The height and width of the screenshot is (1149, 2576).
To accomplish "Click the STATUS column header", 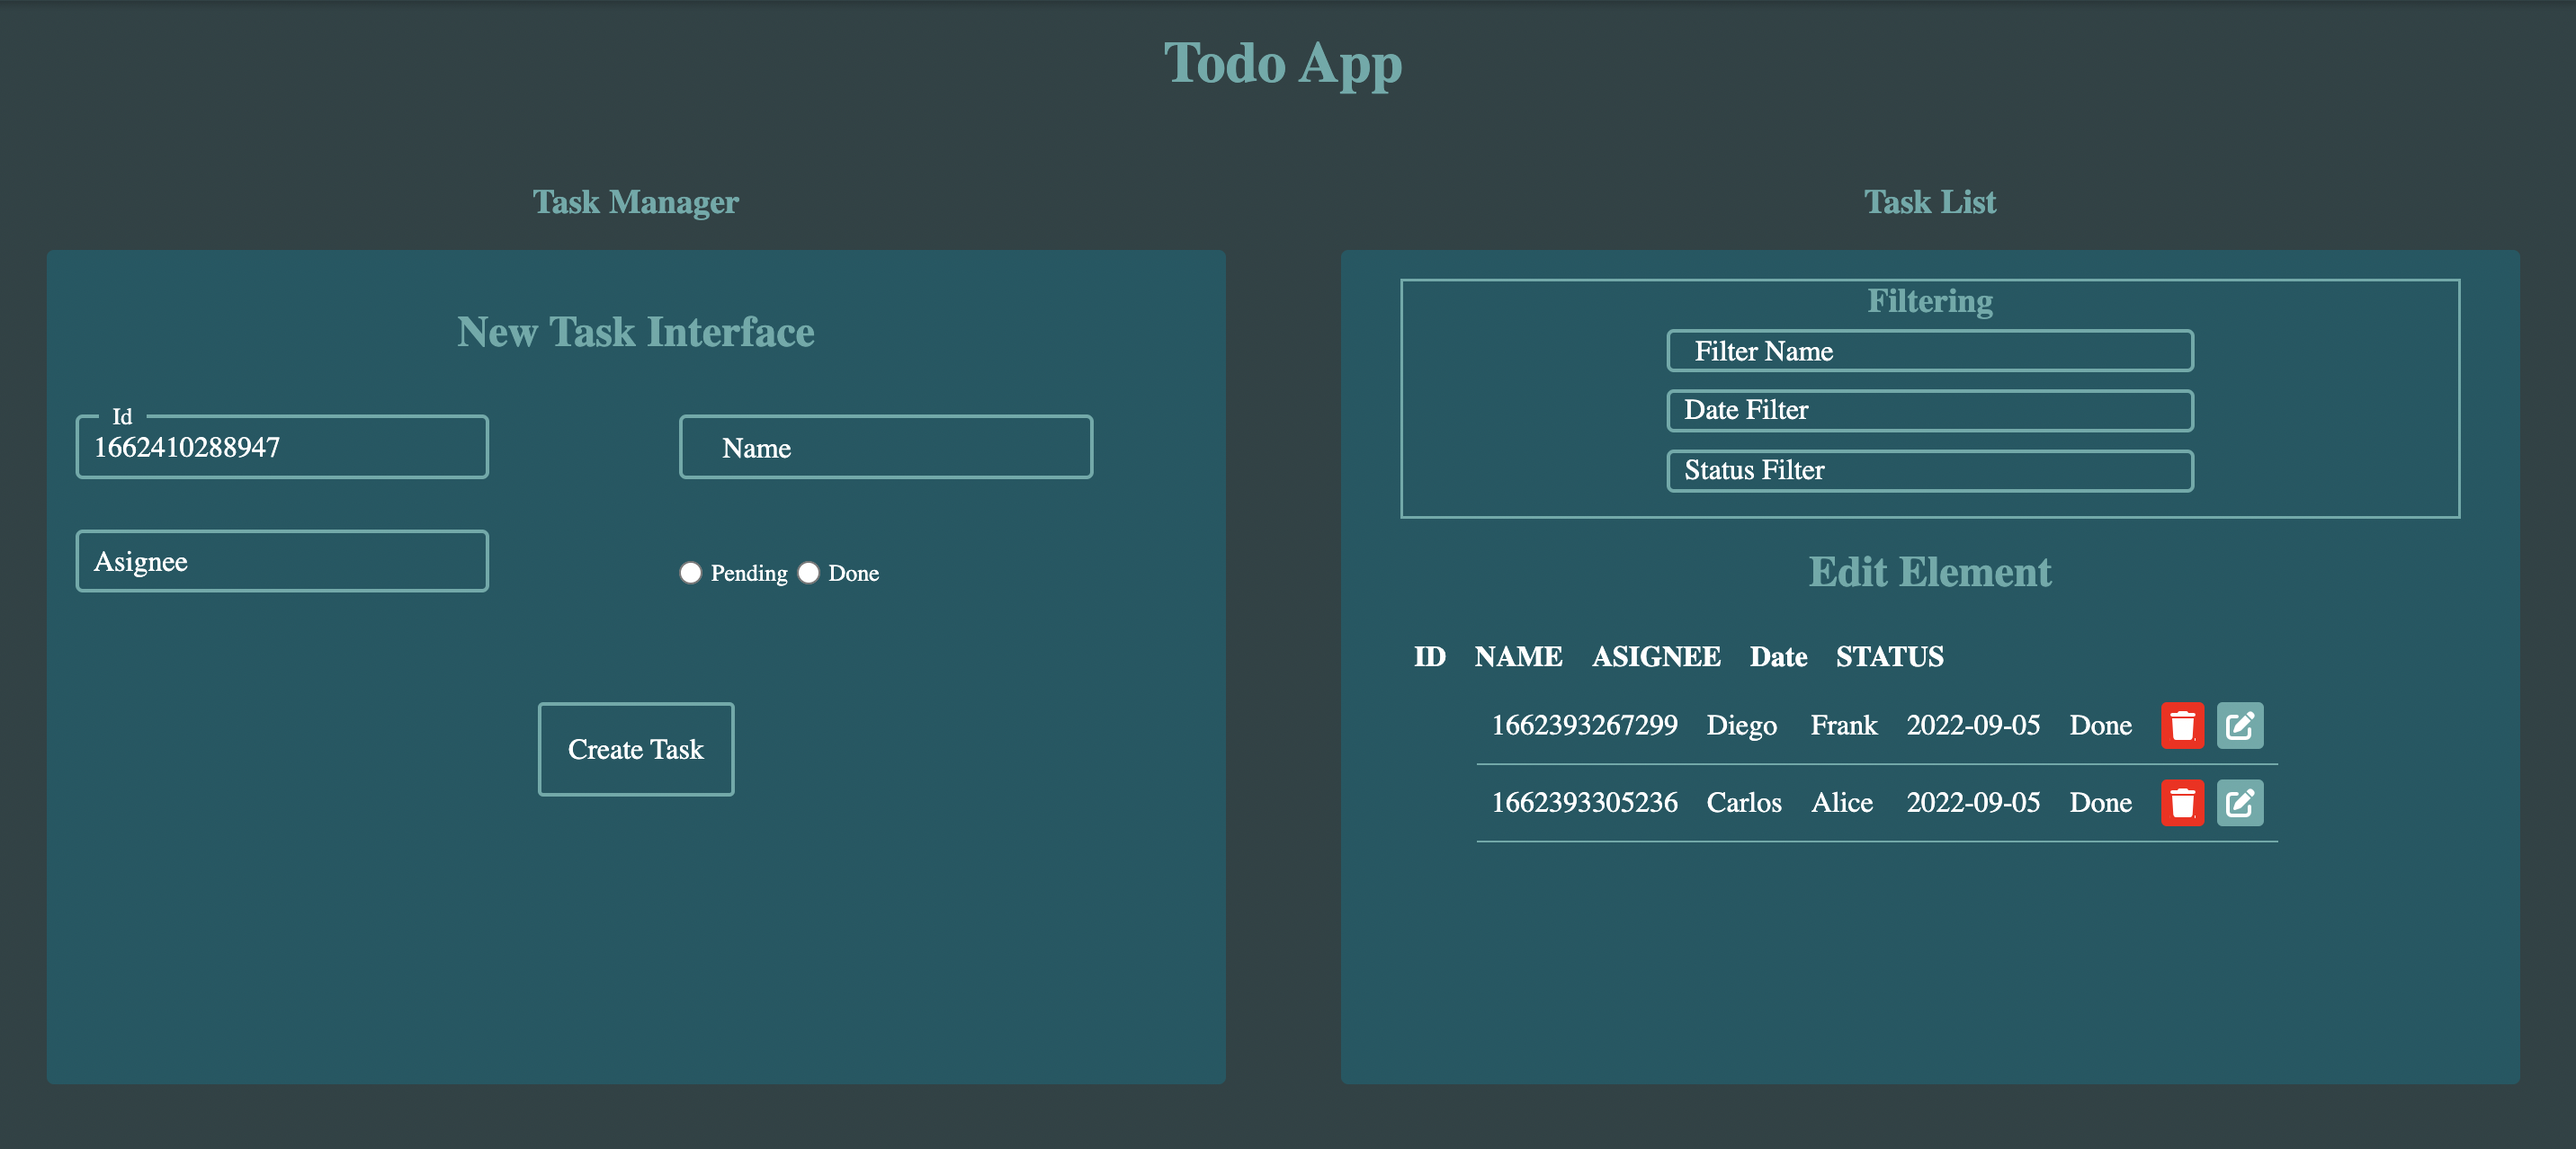I will (x=1889, y=657).
